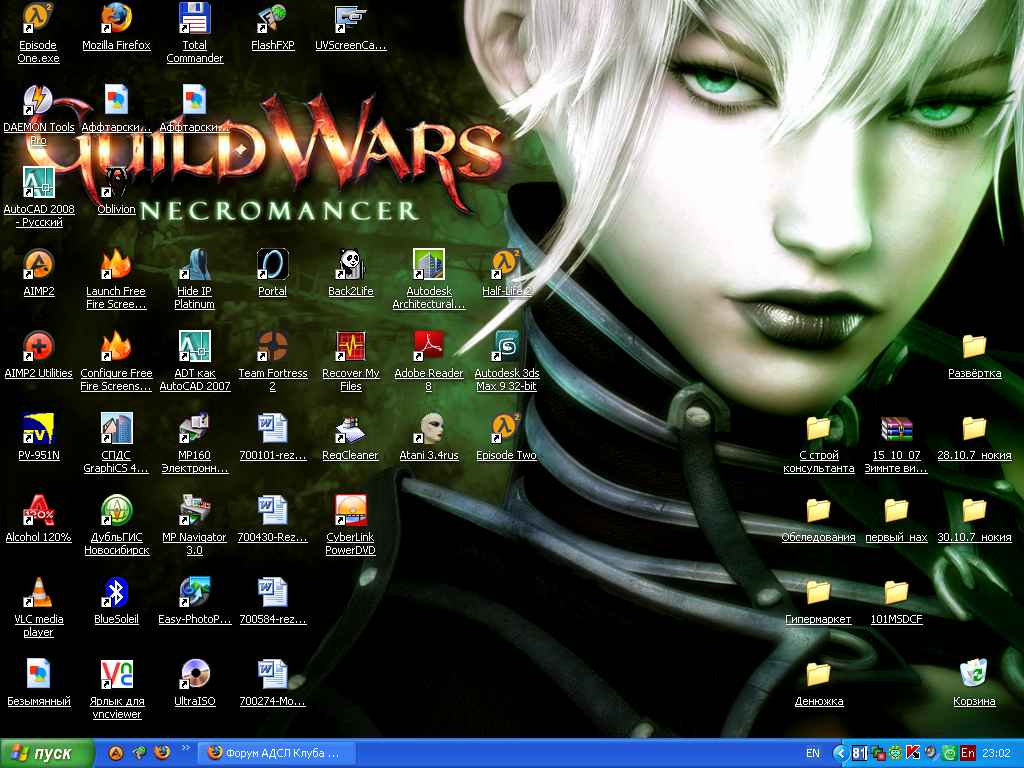Click the пуск Start button
1024x768 pixels.
coord(47,753)
